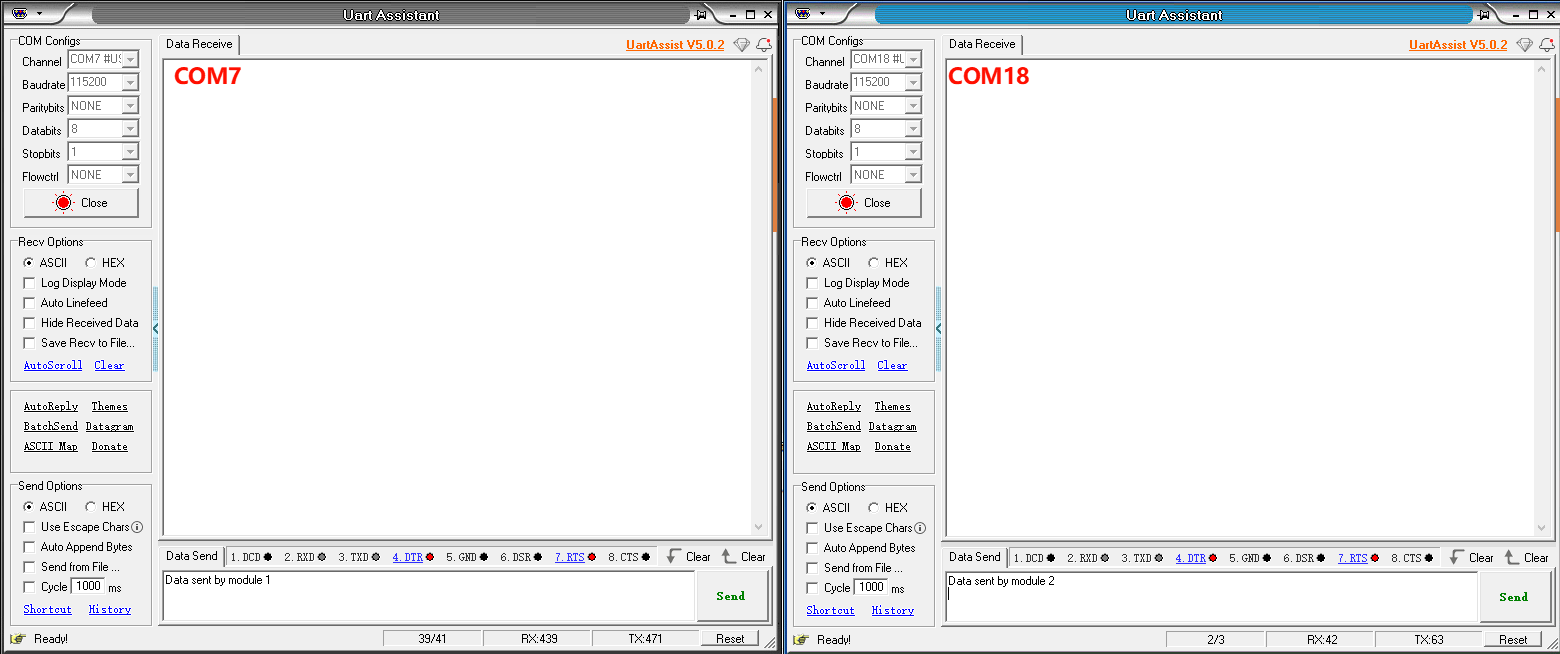
Task: Open the Paritybits dropdown in COM18 window
Action: pos(913,106)
